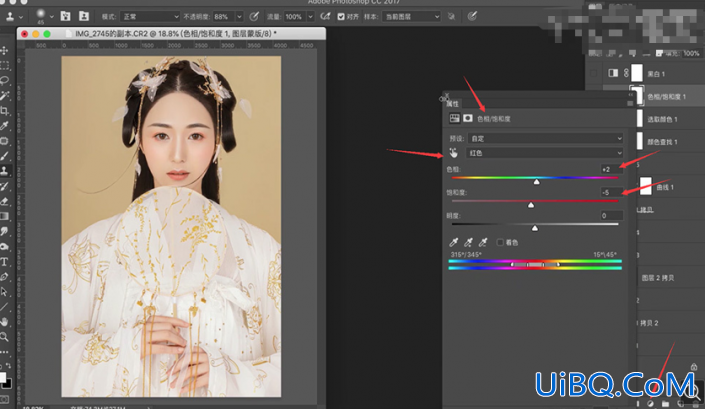Screen dimensions: 705x409
Task: Switch to the 属性 Properties tab
Action: (452, 104)
